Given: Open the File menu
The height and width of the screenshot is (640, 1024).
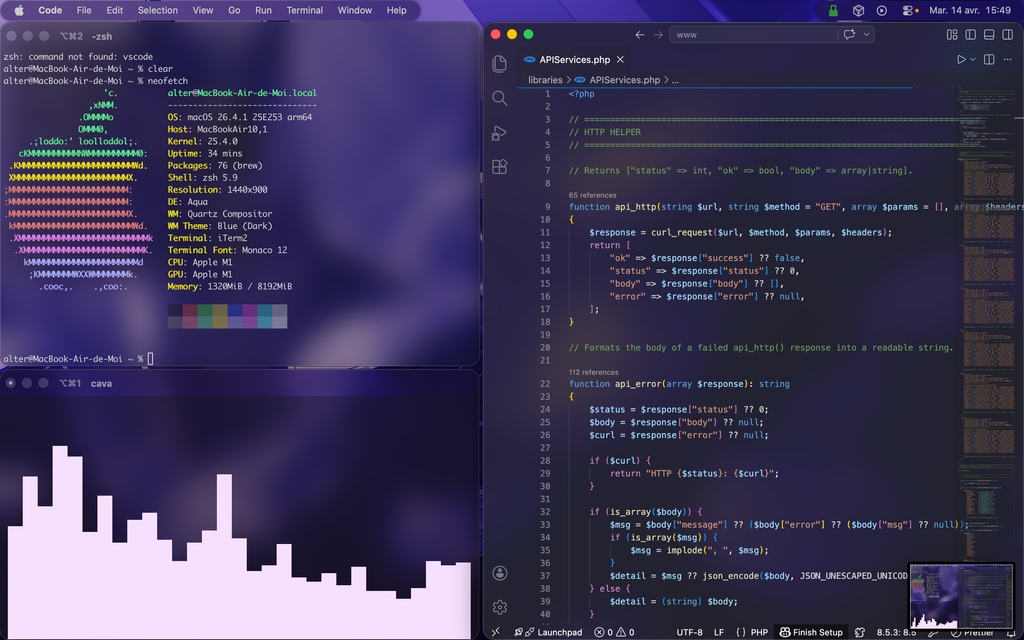Looking at the screenshot, I should tap(84, 10).
